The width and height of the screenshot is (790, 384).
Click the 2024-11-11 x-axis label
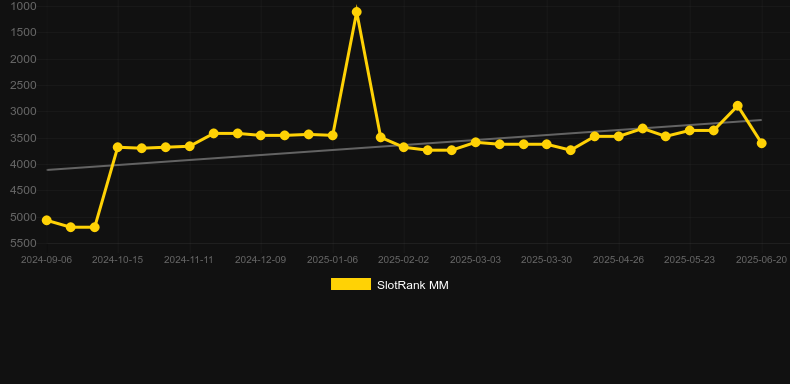coord(189,260)
